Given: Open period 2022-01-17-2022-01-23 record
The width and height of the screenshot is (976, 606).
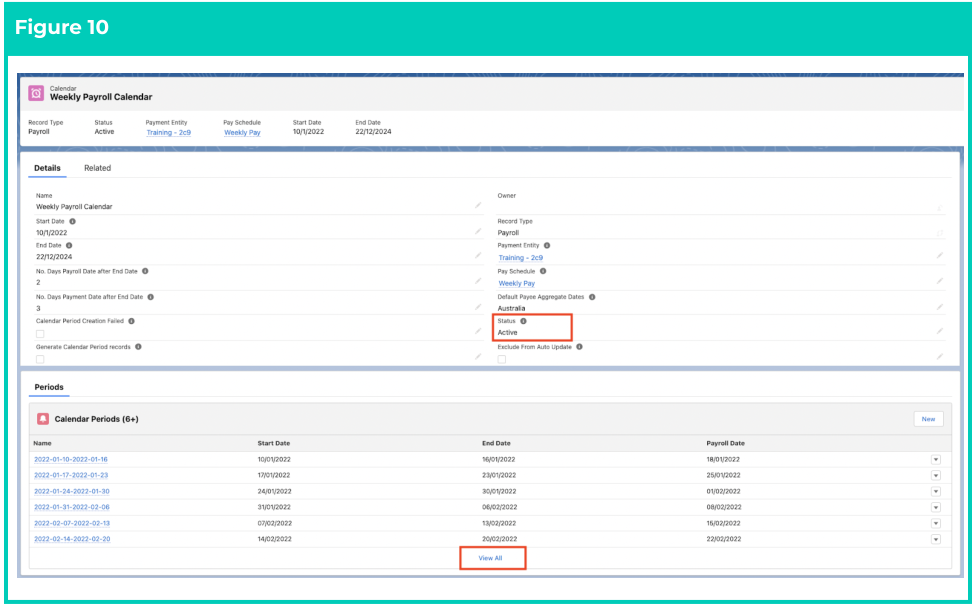Looking at the screenshot, I should (x=71, y=475).
